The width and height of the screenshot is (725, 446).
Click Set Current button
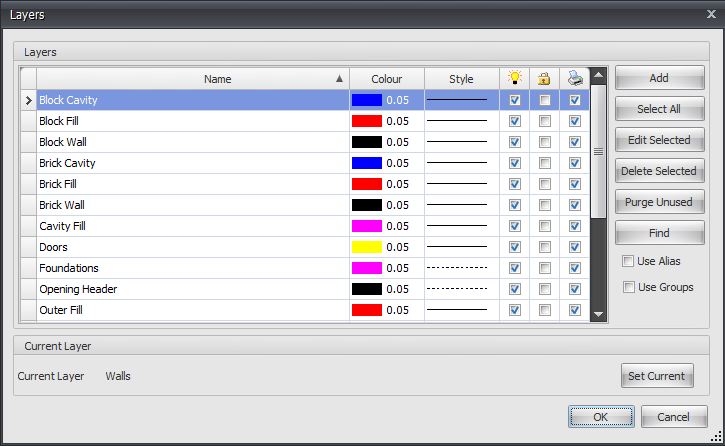pyautogui.click(x=657, y=376)
